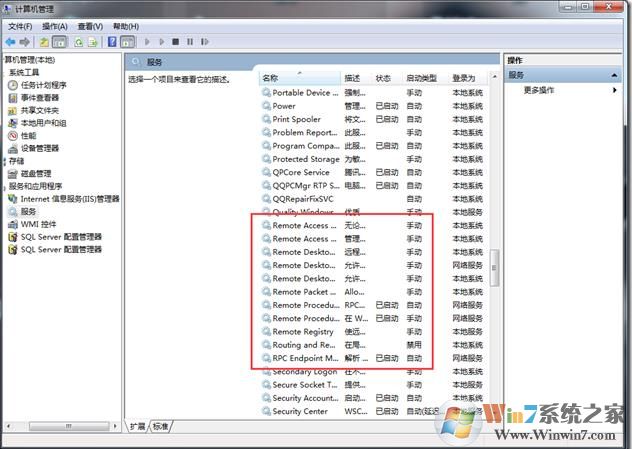The height and width of the screenshot is (449, 632).
Task: Open 任务计划程序 in the tree
Action: [37, 85]
